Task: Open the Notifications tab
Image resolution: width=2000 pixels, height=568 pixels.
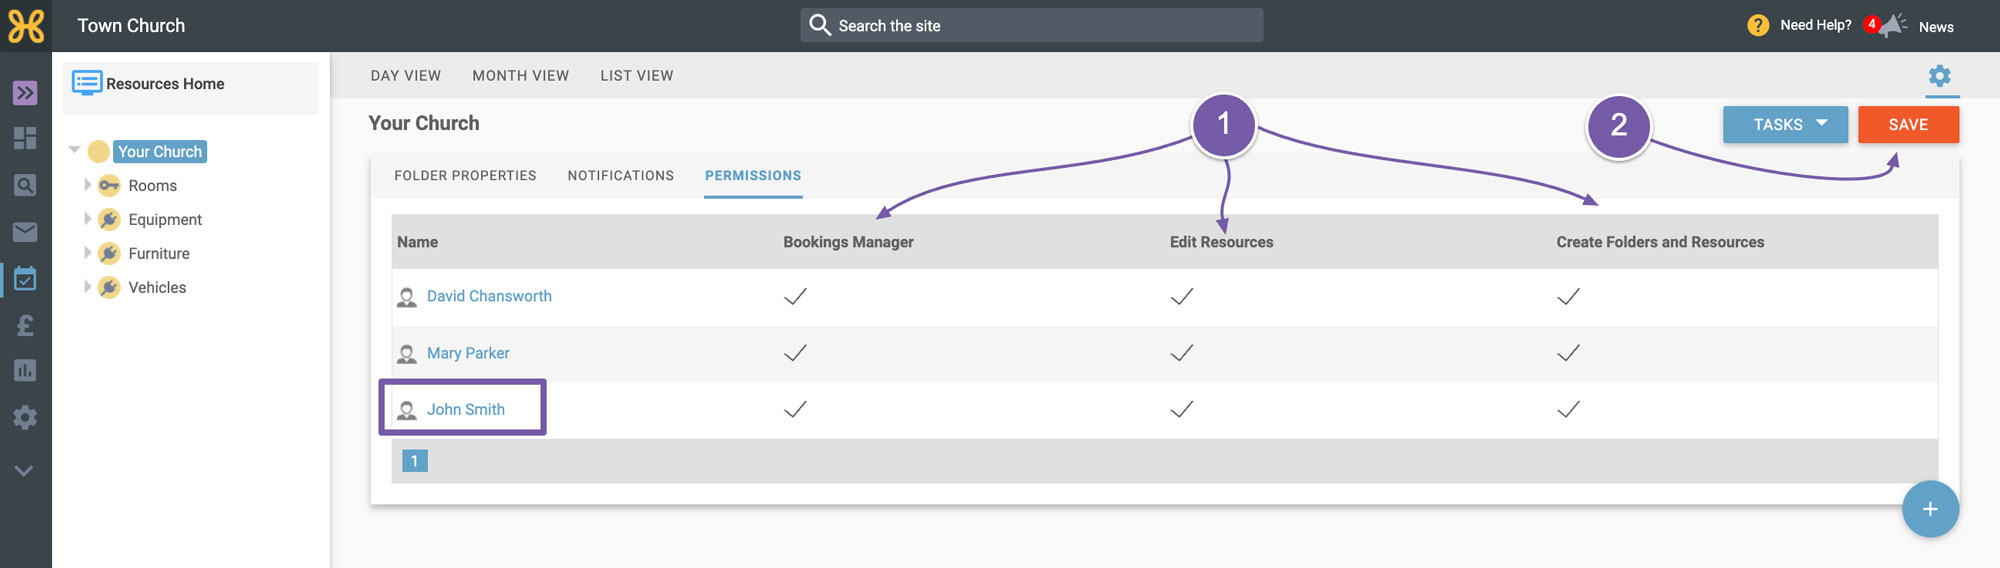Action: 621,176
